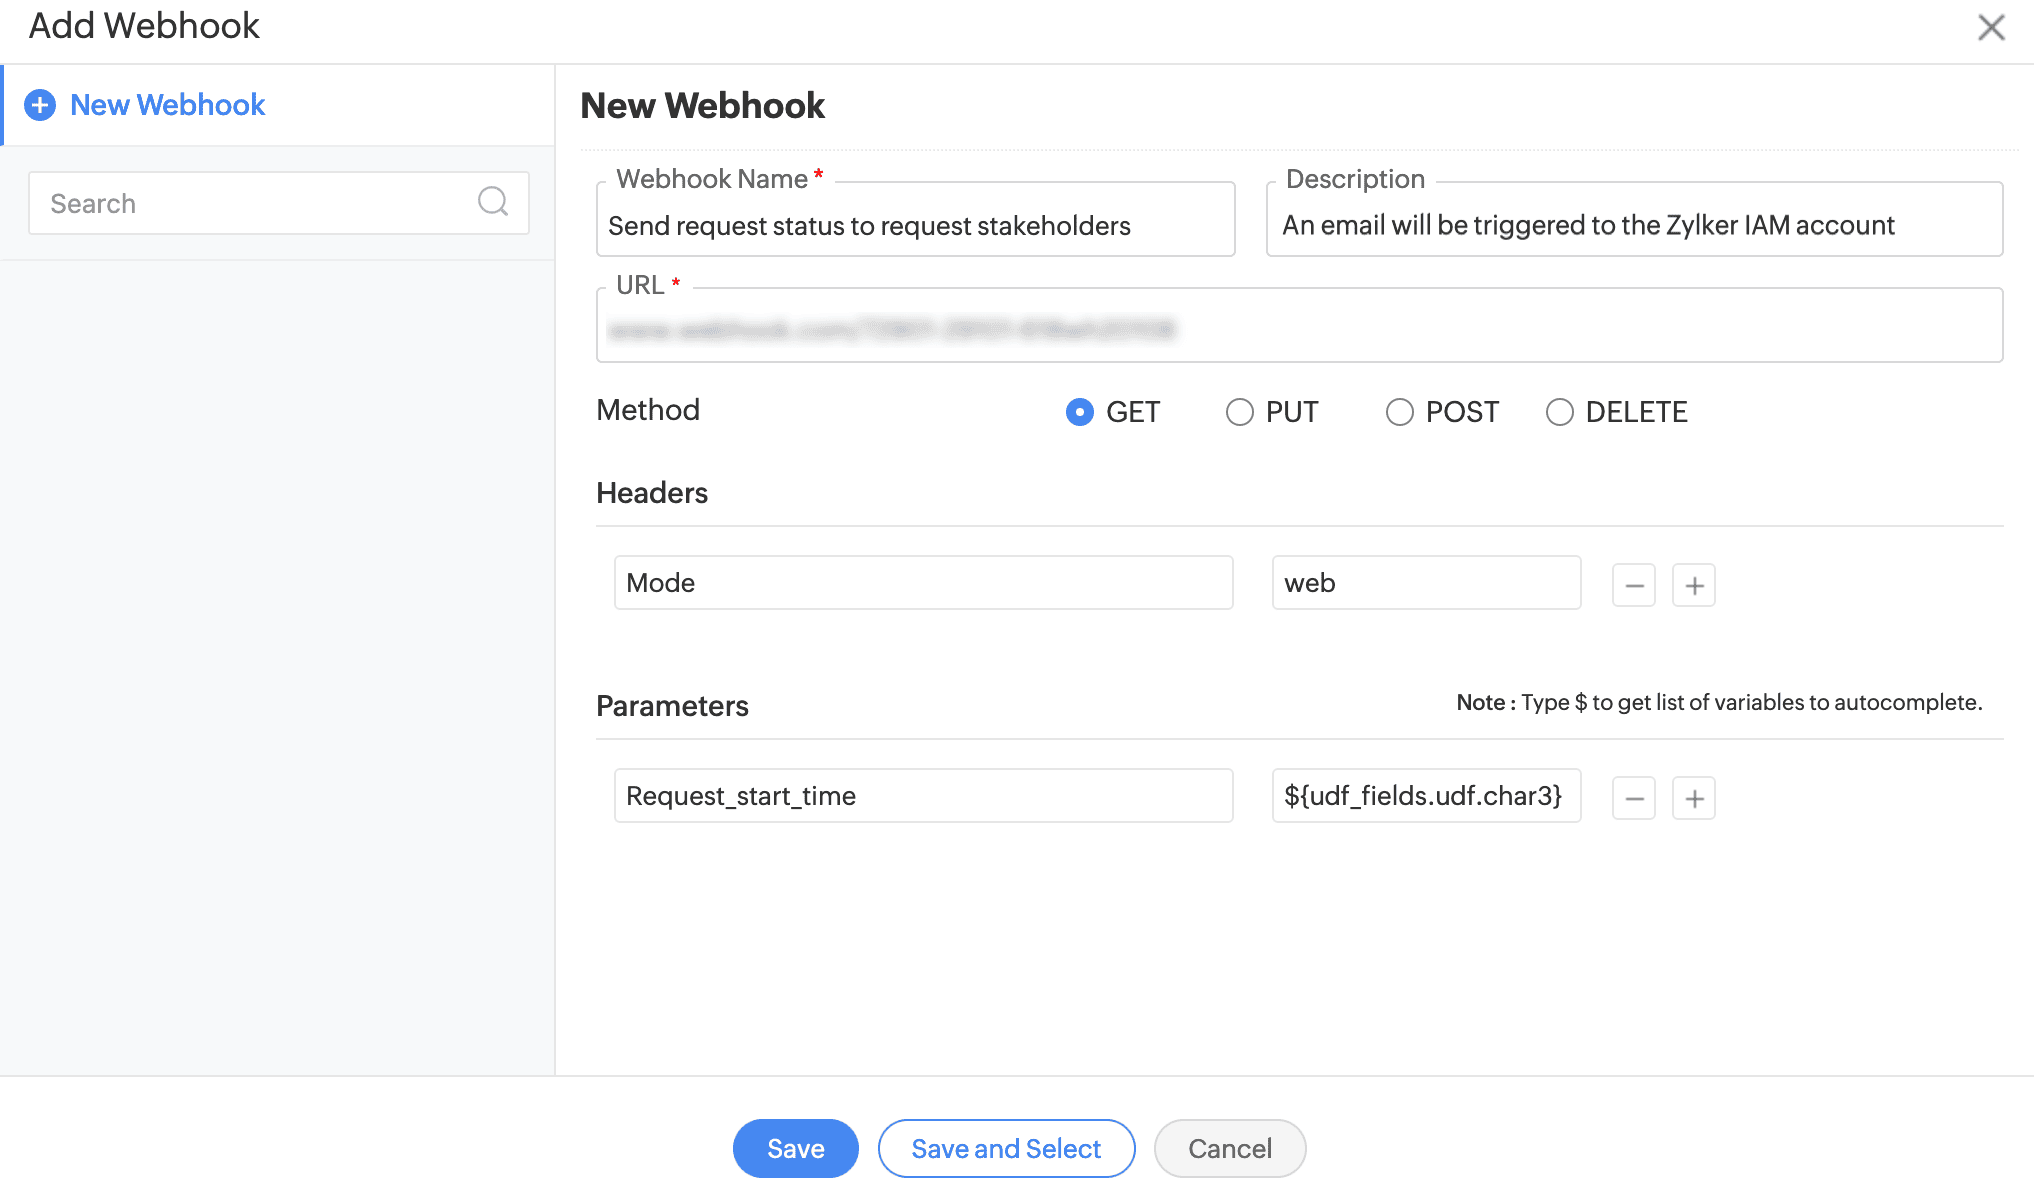Close the Add Webhook dialog

pyautogui.click(x=1991, y=27)
